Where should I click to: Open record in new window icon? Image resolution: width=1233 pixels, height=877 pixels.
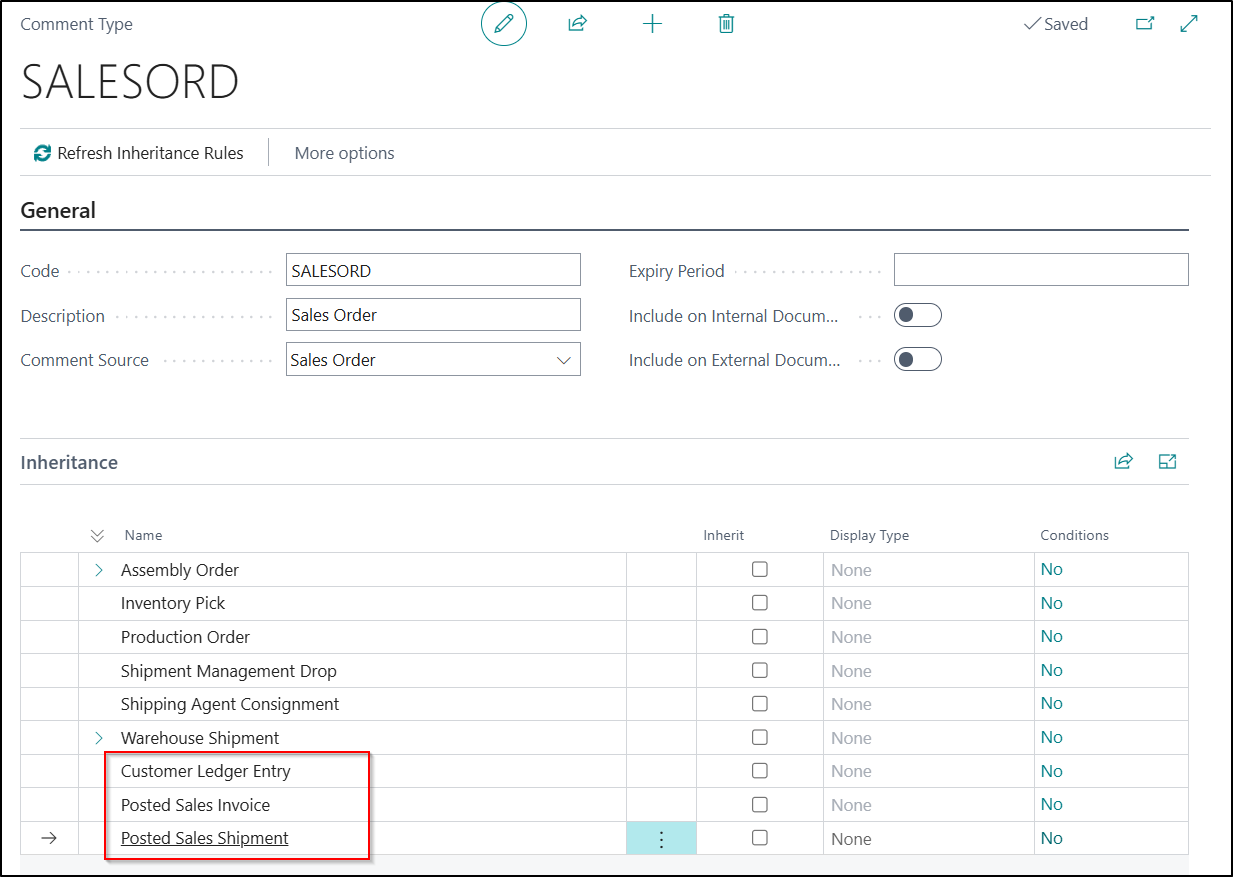[1145, 24]
